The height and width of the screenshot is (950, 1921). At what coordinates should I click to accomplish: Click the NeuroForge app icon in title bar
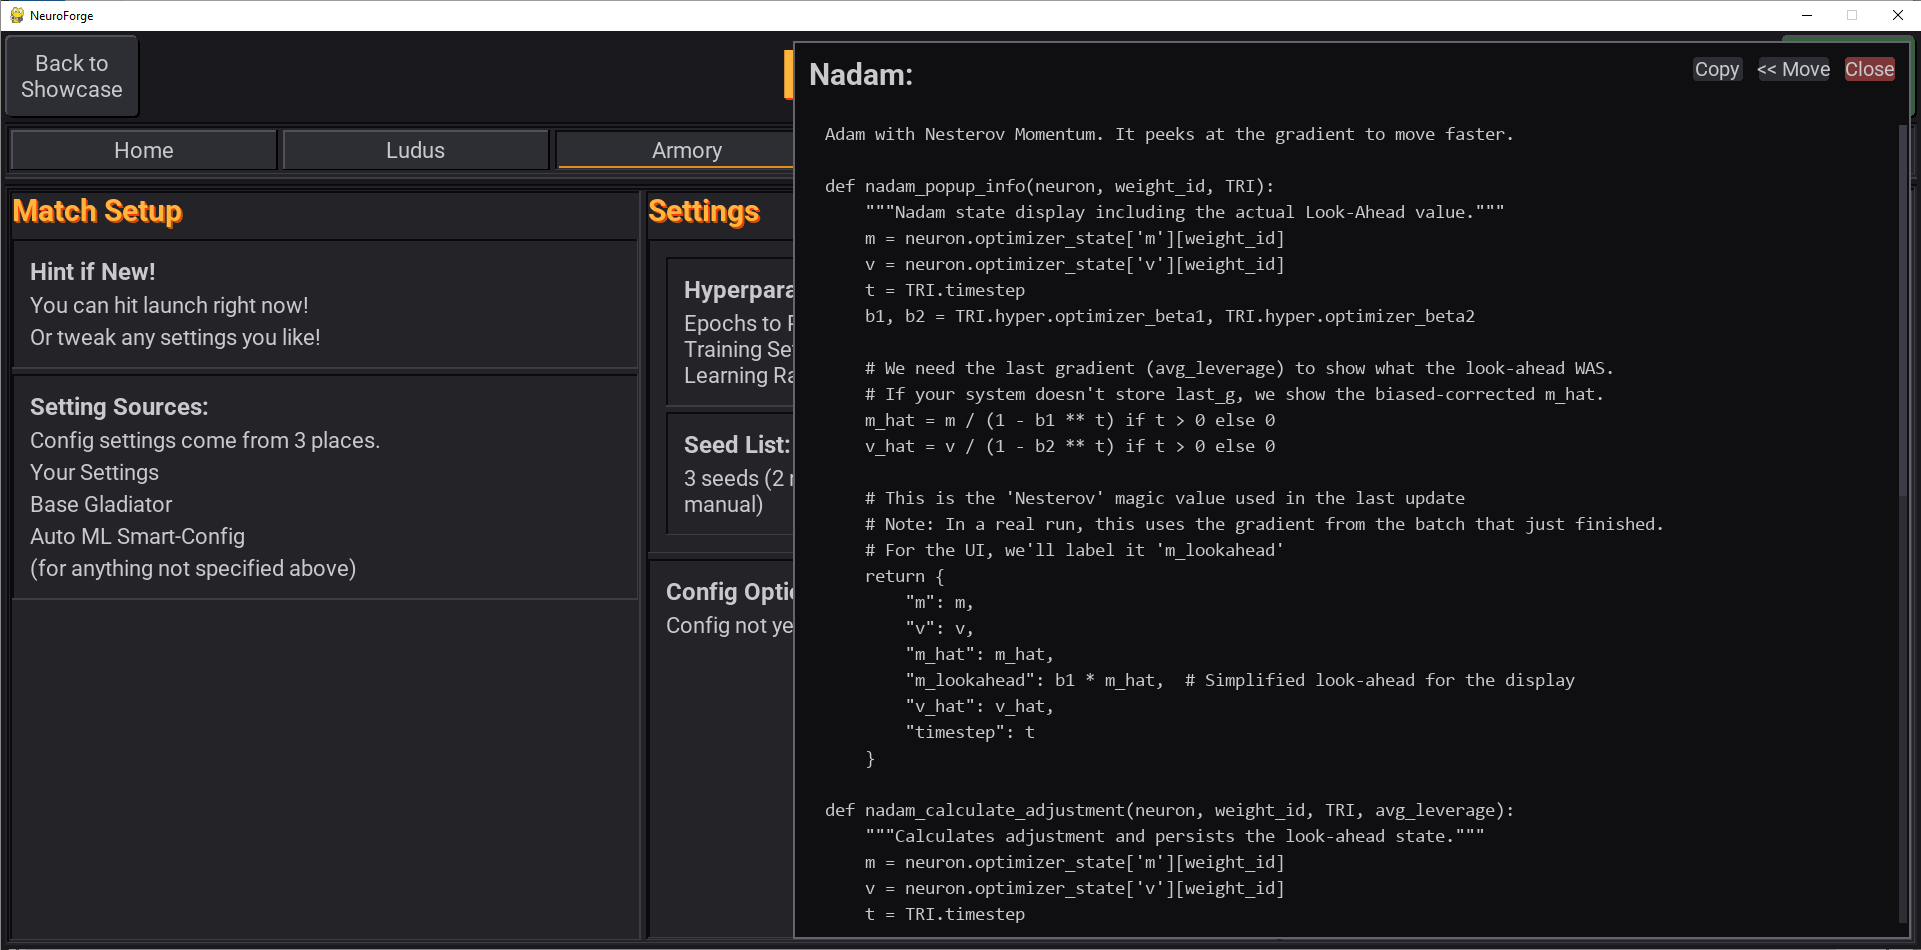point(16,15)
